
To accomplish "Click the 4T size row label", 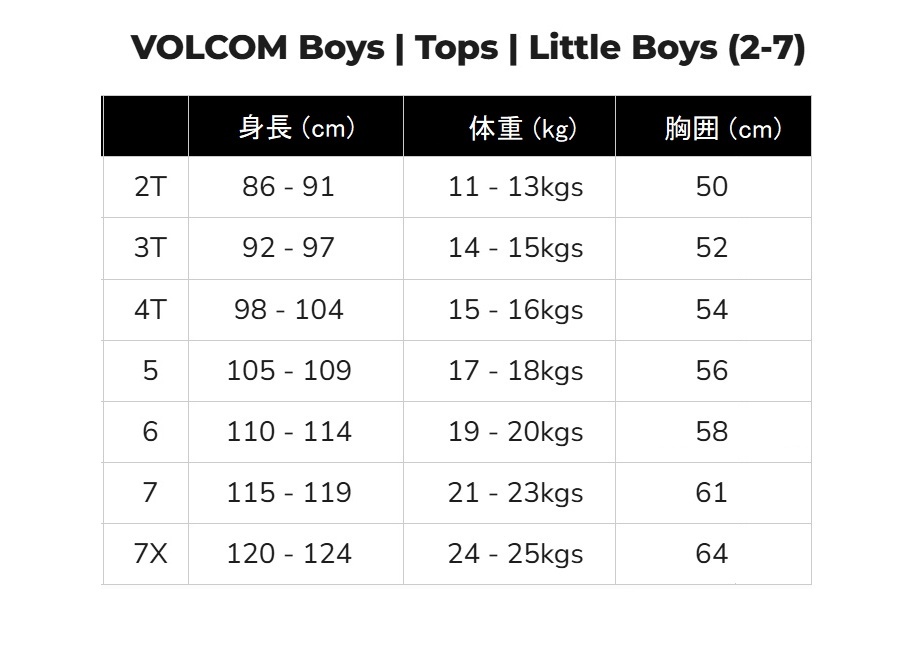I will point(150,309).
